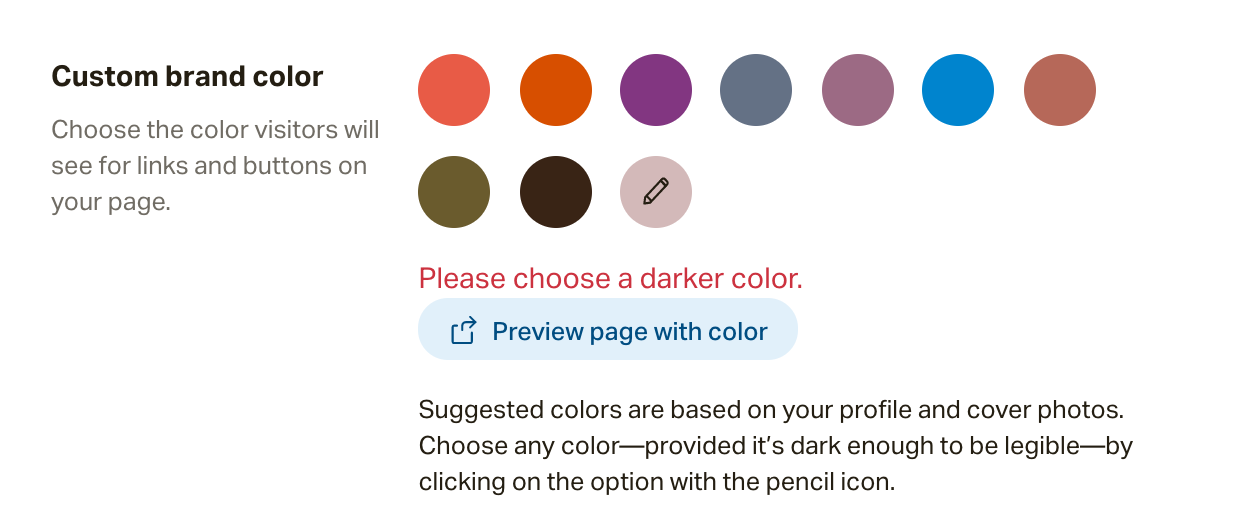Select the slate gray-blue color swatch
This screenshot has width=1250, height=528.
tap(756, 90)
